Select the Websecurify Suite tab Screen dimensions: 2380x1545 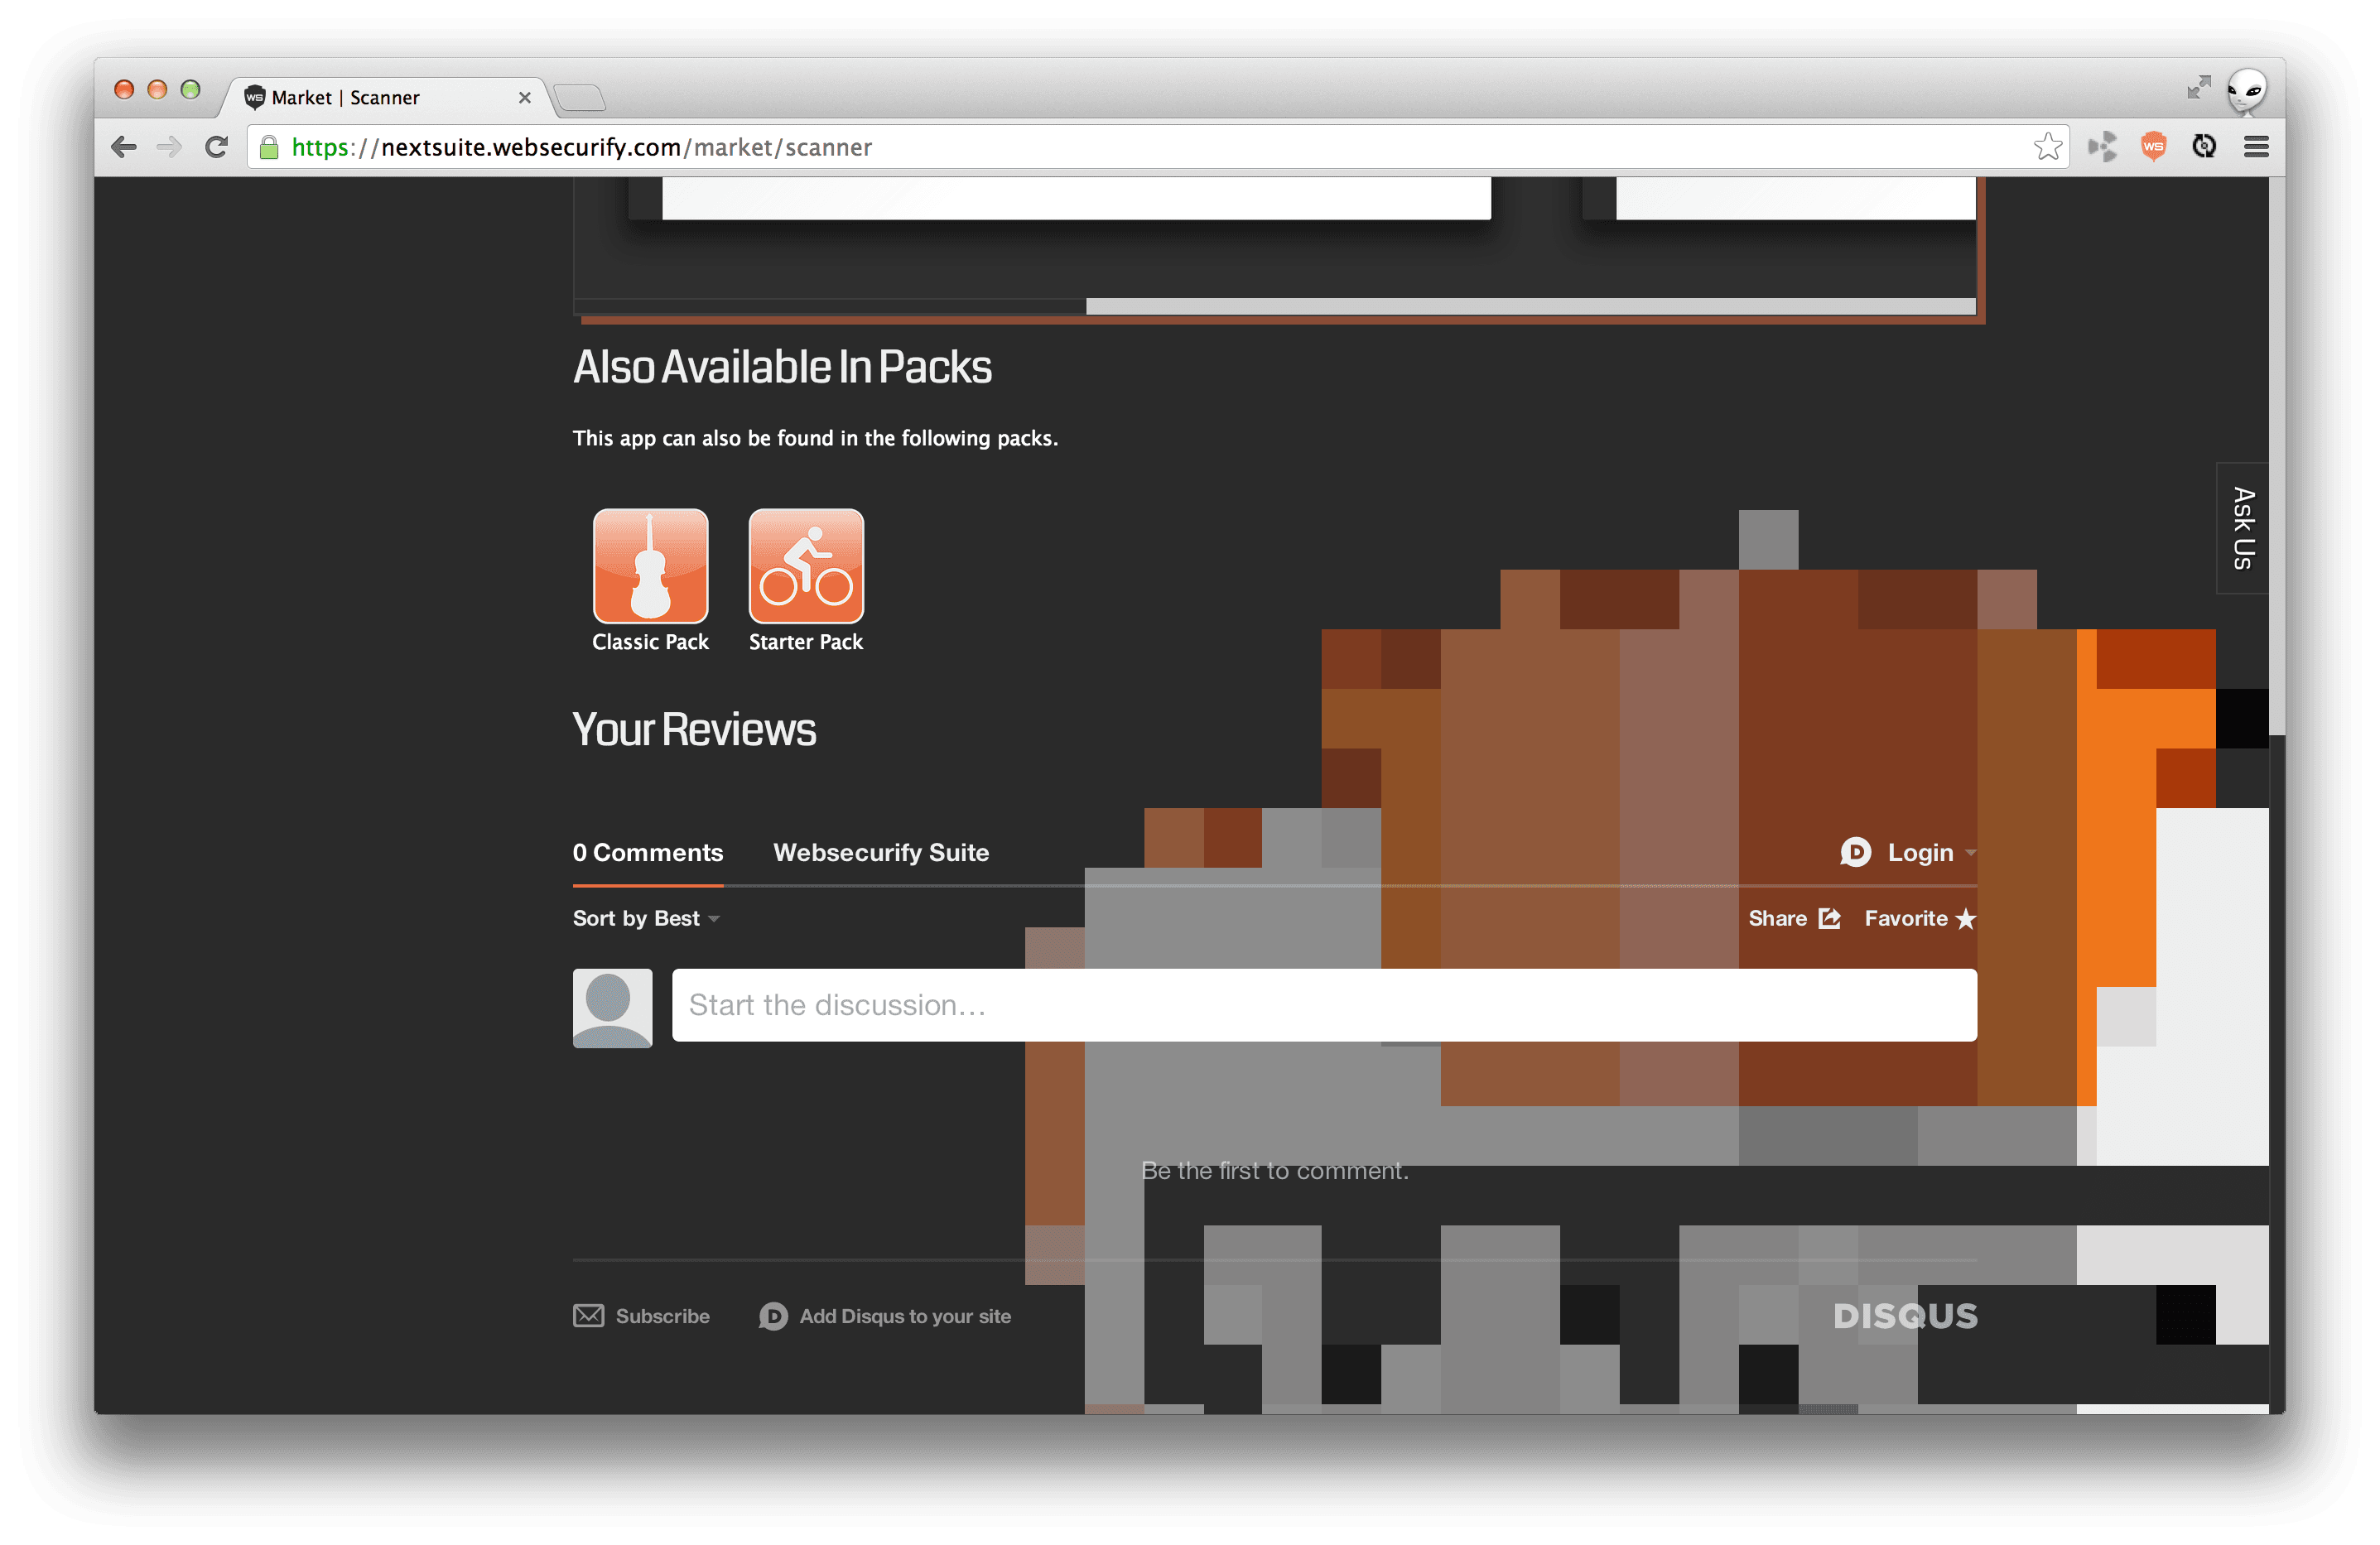coord(881,852)
